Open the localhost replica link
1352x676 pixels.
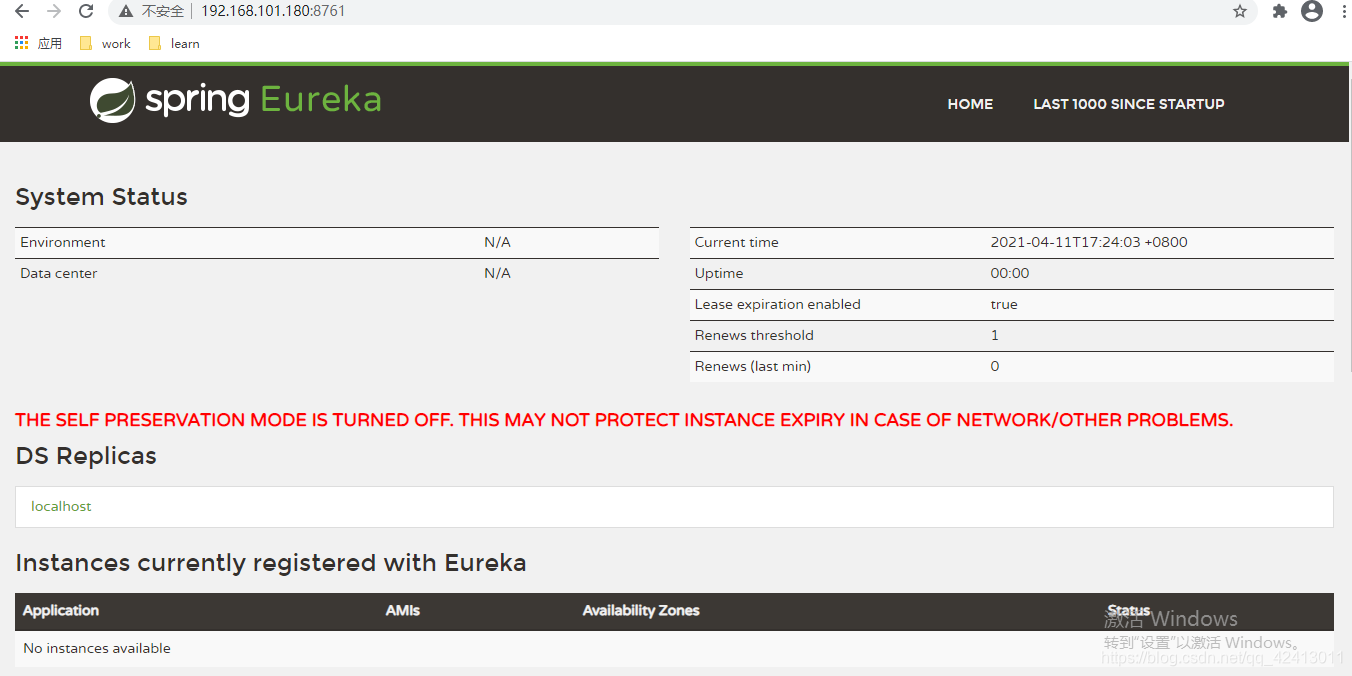point(61,506)
